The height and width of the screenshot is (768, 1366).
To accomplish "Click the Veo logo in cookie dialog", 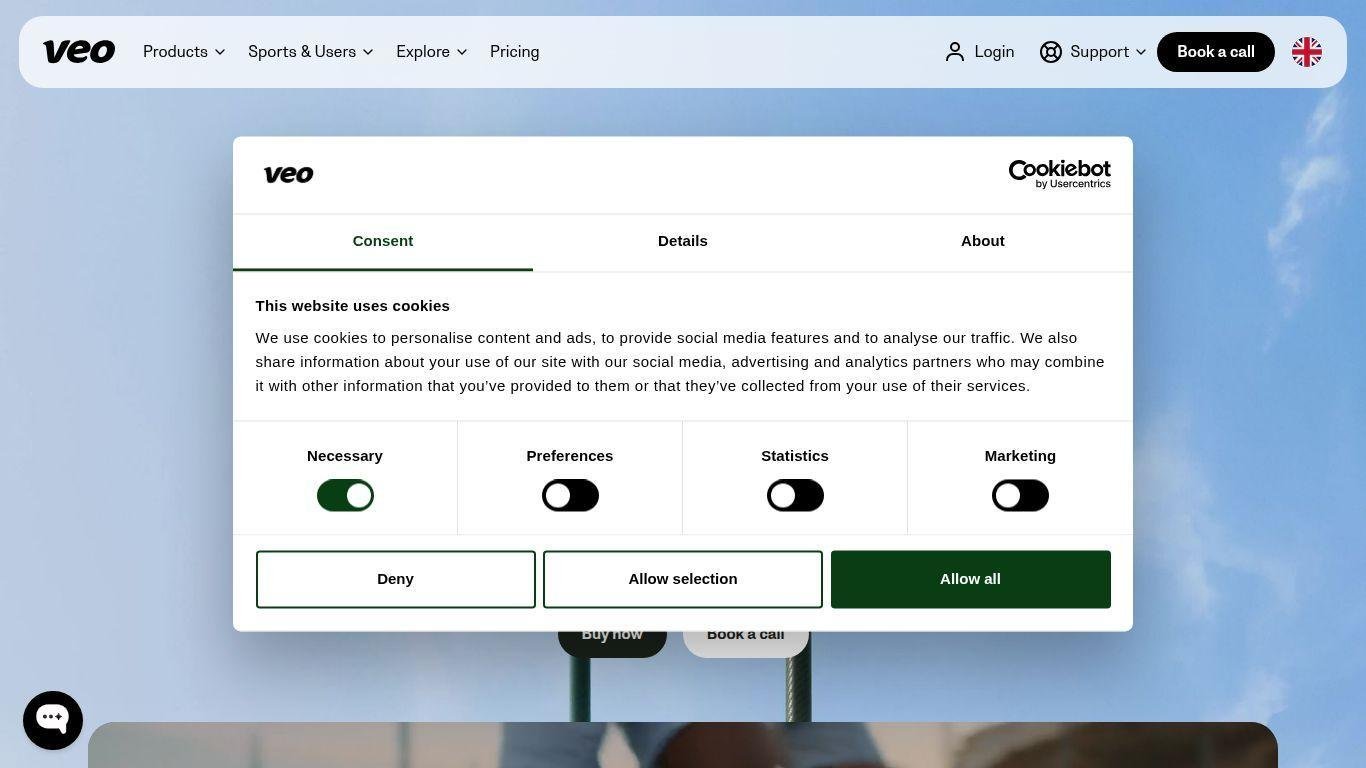I will click(x=288, y=175).
